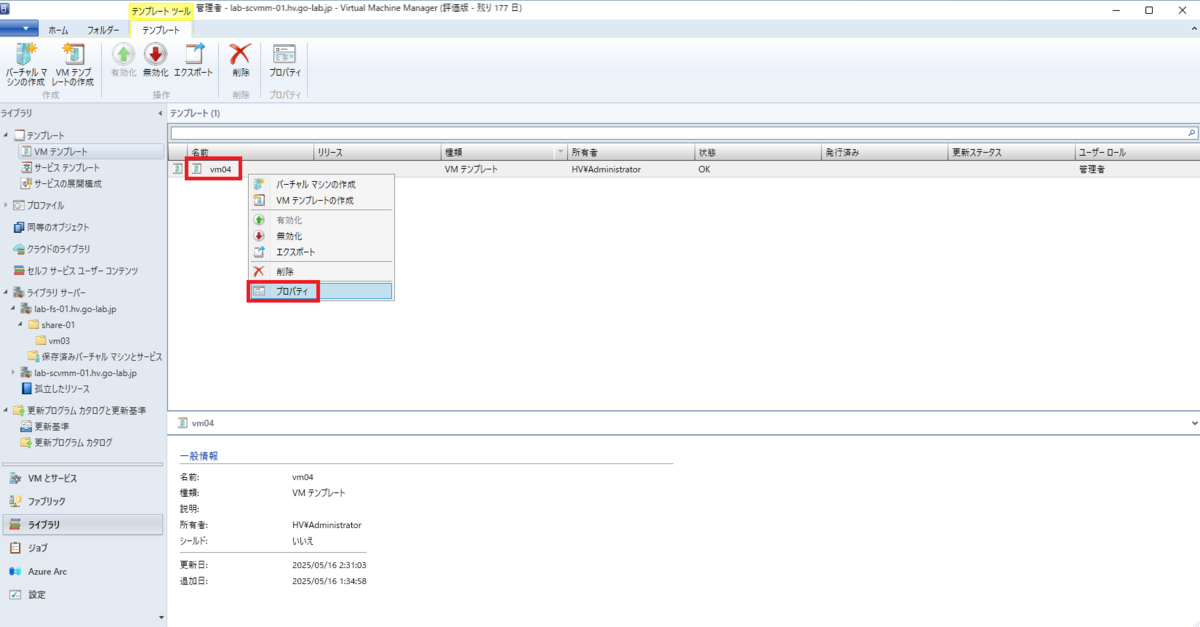Collapse the ライブラリ サーバー node

[6, 292]
